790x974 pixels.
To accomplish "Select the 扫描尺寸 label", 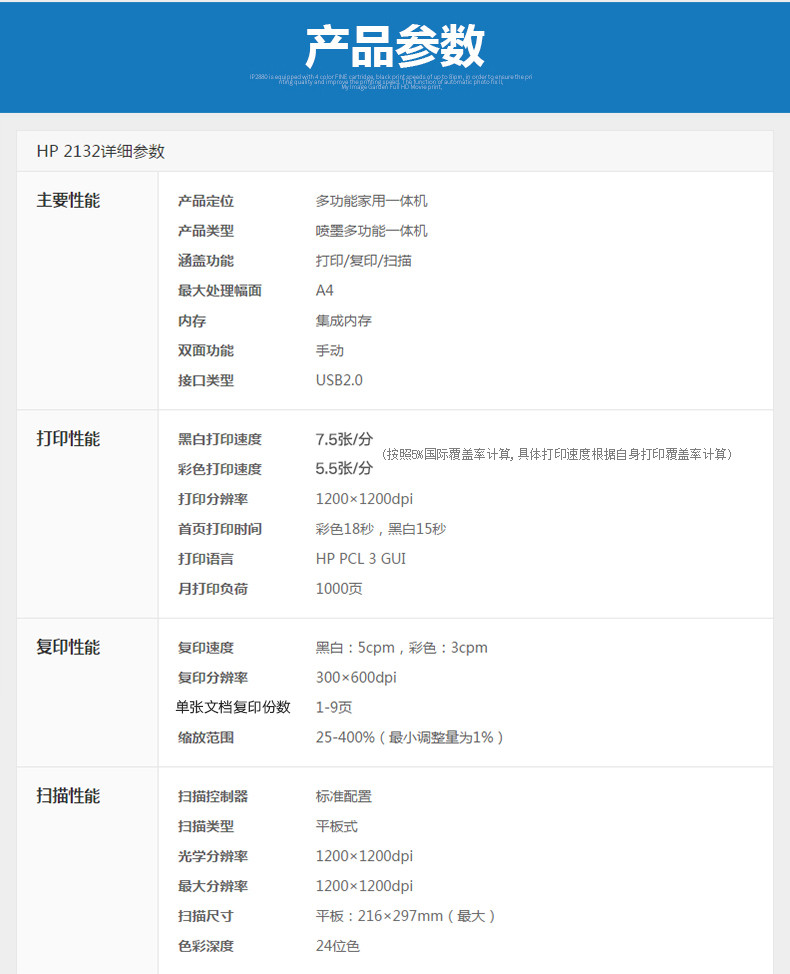I will pos(206,916).
